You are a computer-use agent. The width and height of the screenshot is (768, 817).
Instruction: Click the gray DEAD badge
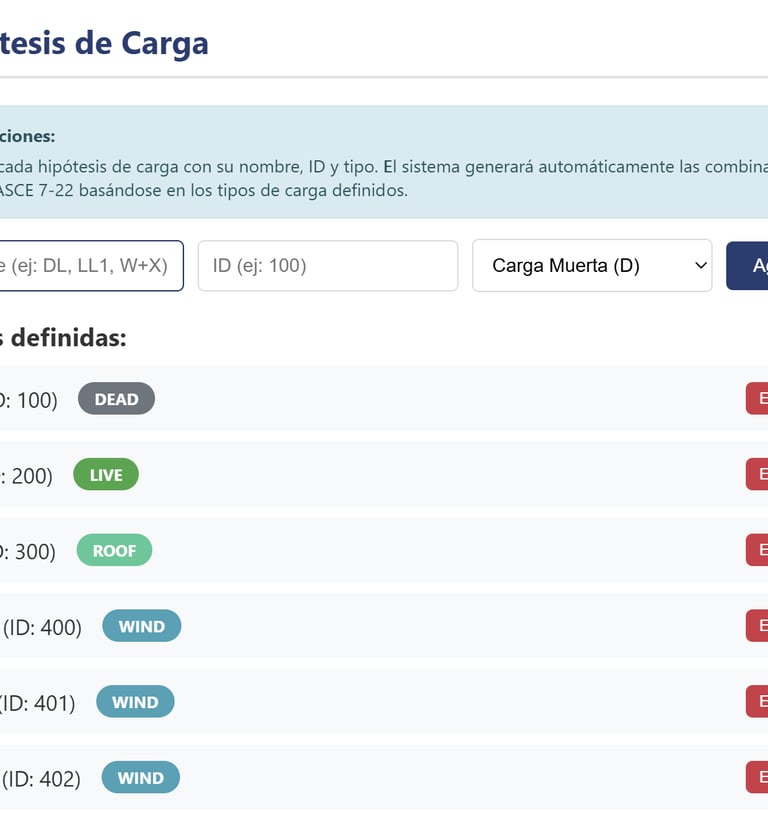[116, 399]
